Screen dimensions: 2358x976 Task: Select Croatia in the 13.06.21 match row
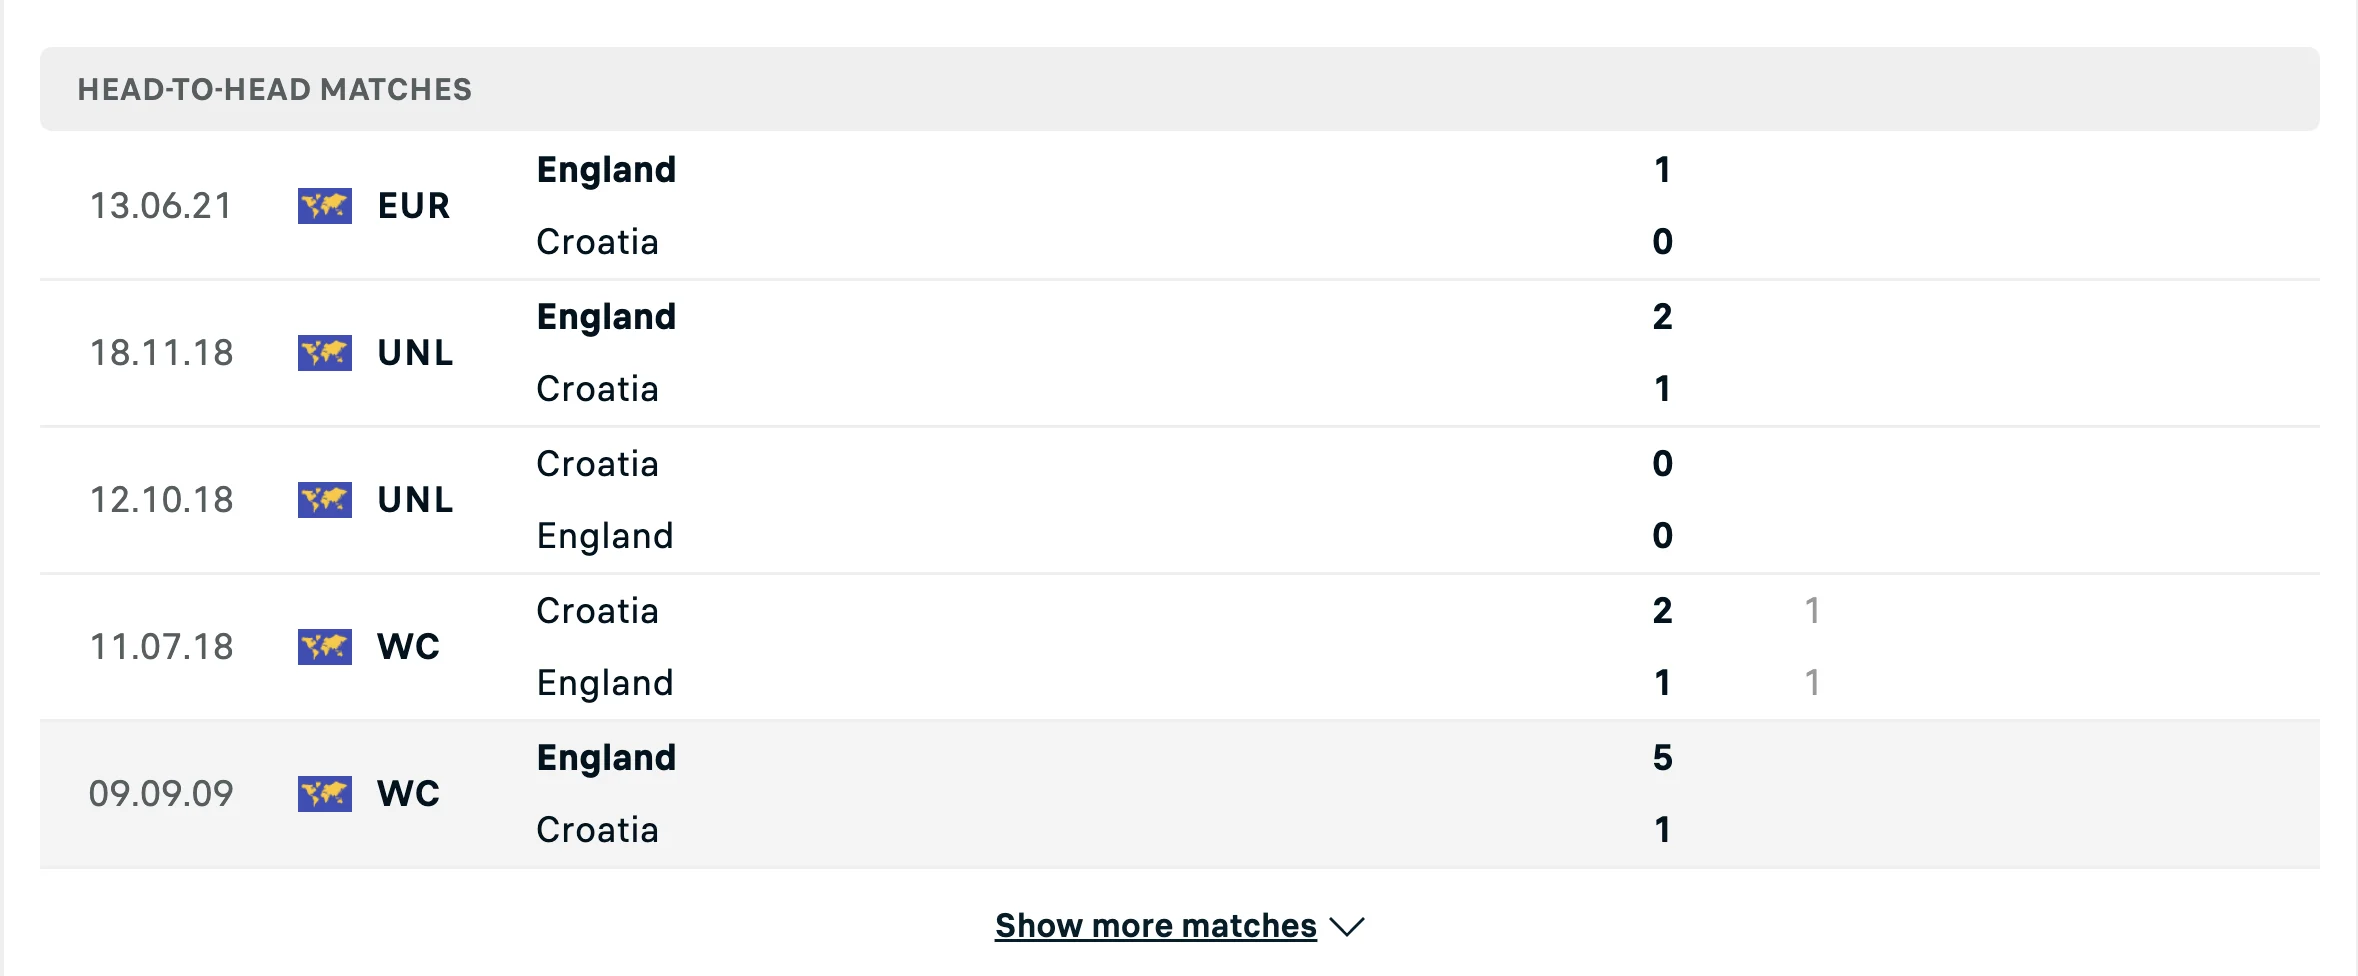597,242
